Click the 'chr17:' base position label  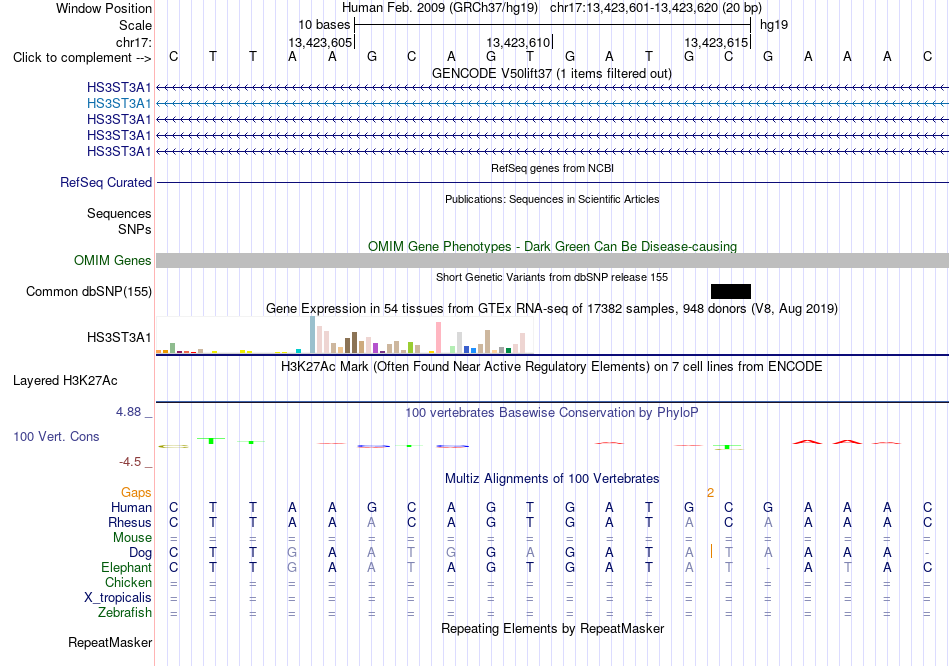click(x=134, y=42)
